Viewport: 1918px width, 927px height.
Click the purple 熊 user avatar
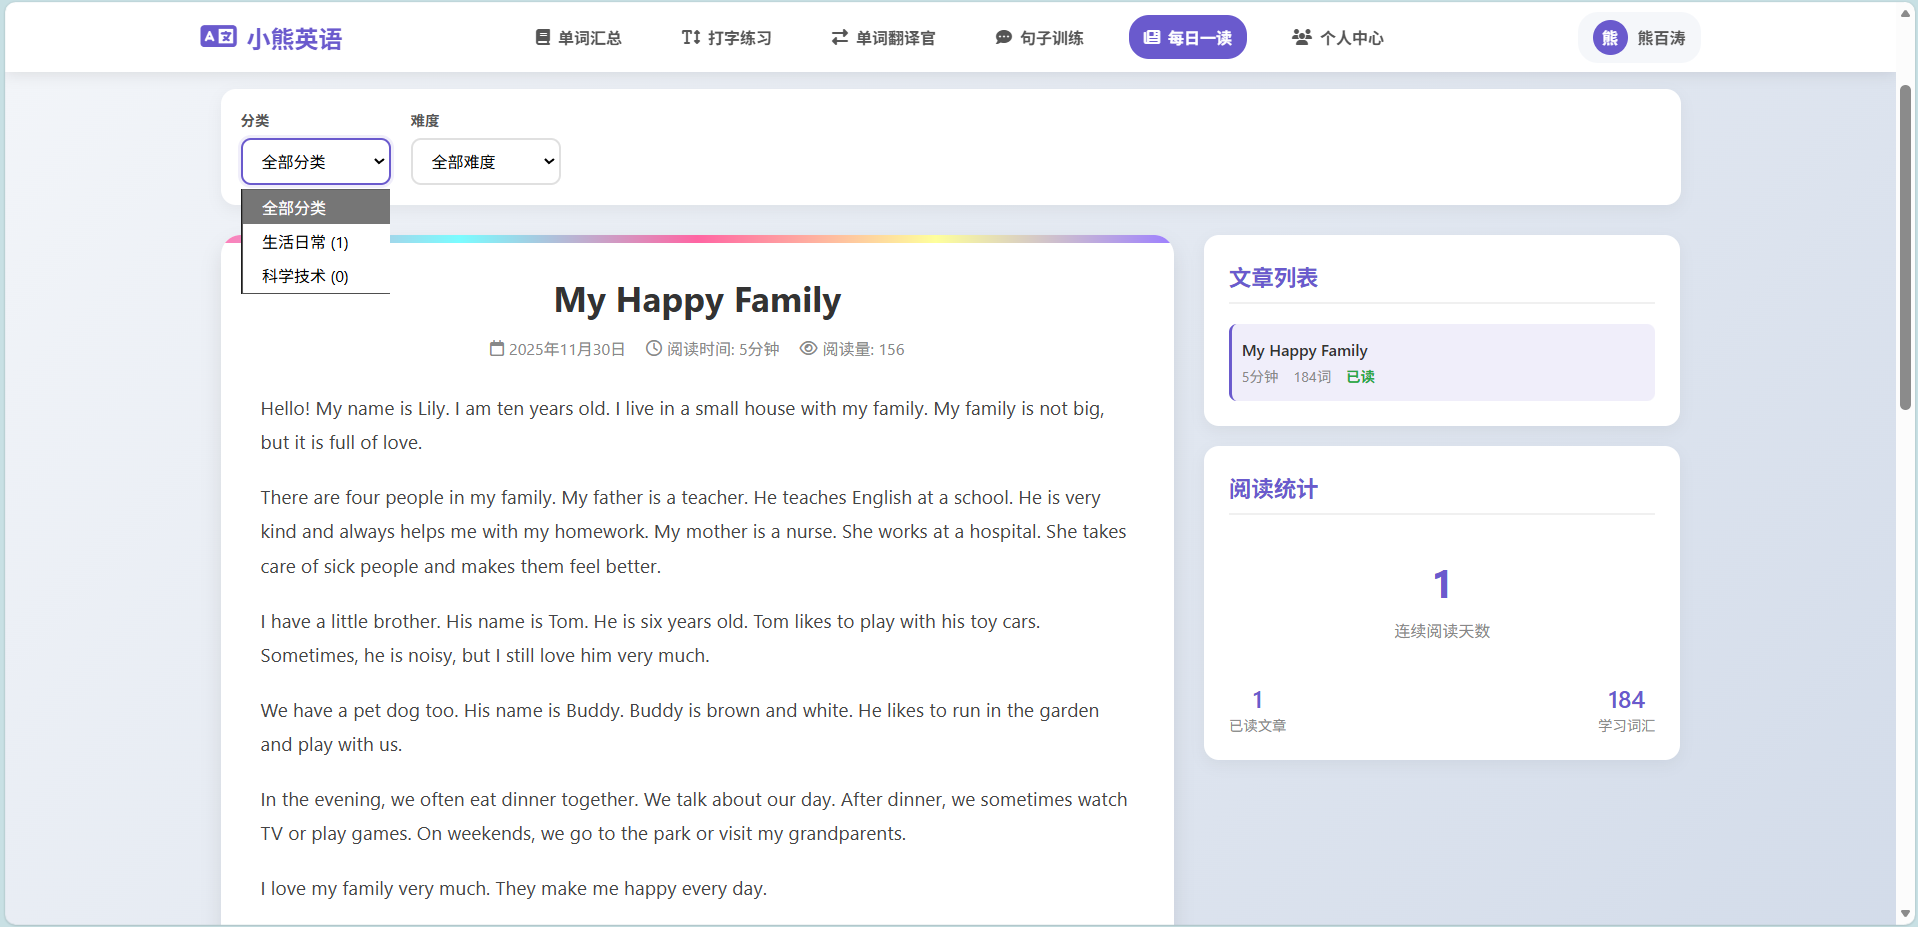(x=1609, y=38)
